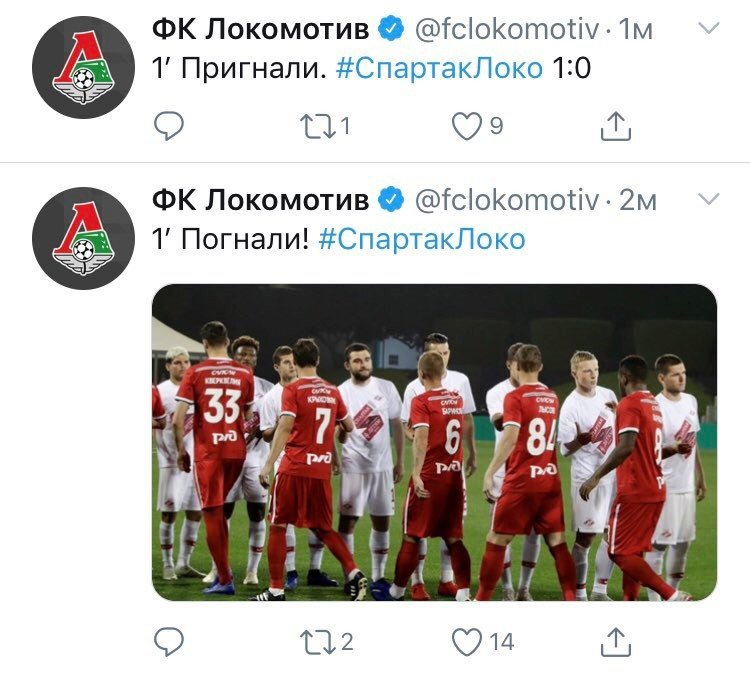
Task: Share the 'Погнали!' tweet
Action: 615,641
